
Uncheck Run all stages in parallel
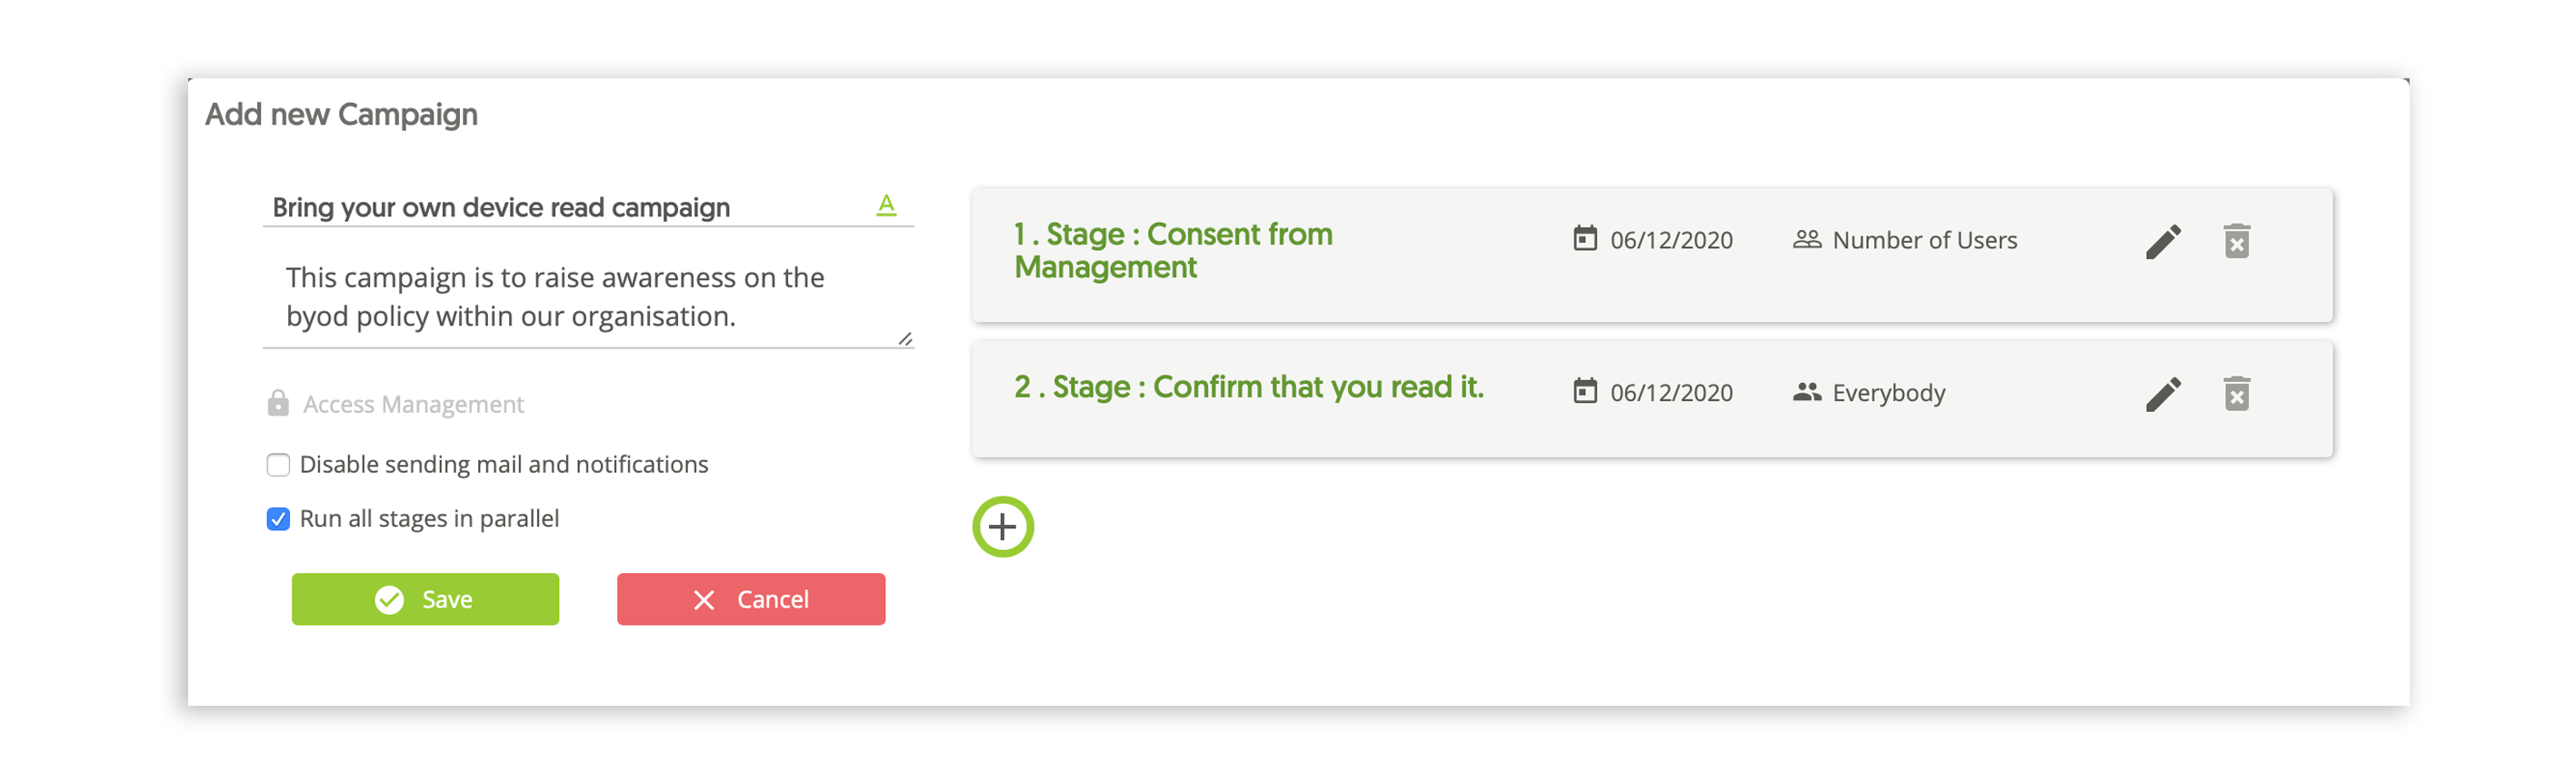click(278, 519)
